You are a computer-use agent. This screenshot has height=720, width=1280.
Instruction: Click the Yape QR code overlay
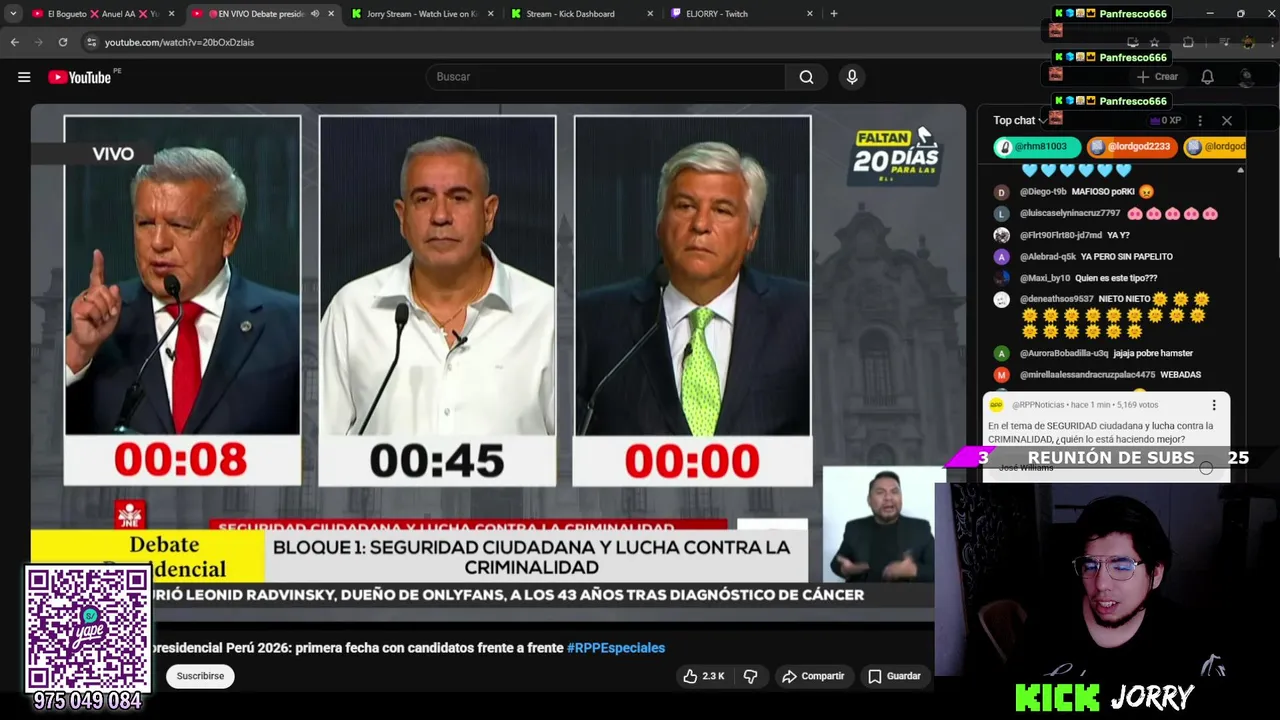tap(88, 628)
